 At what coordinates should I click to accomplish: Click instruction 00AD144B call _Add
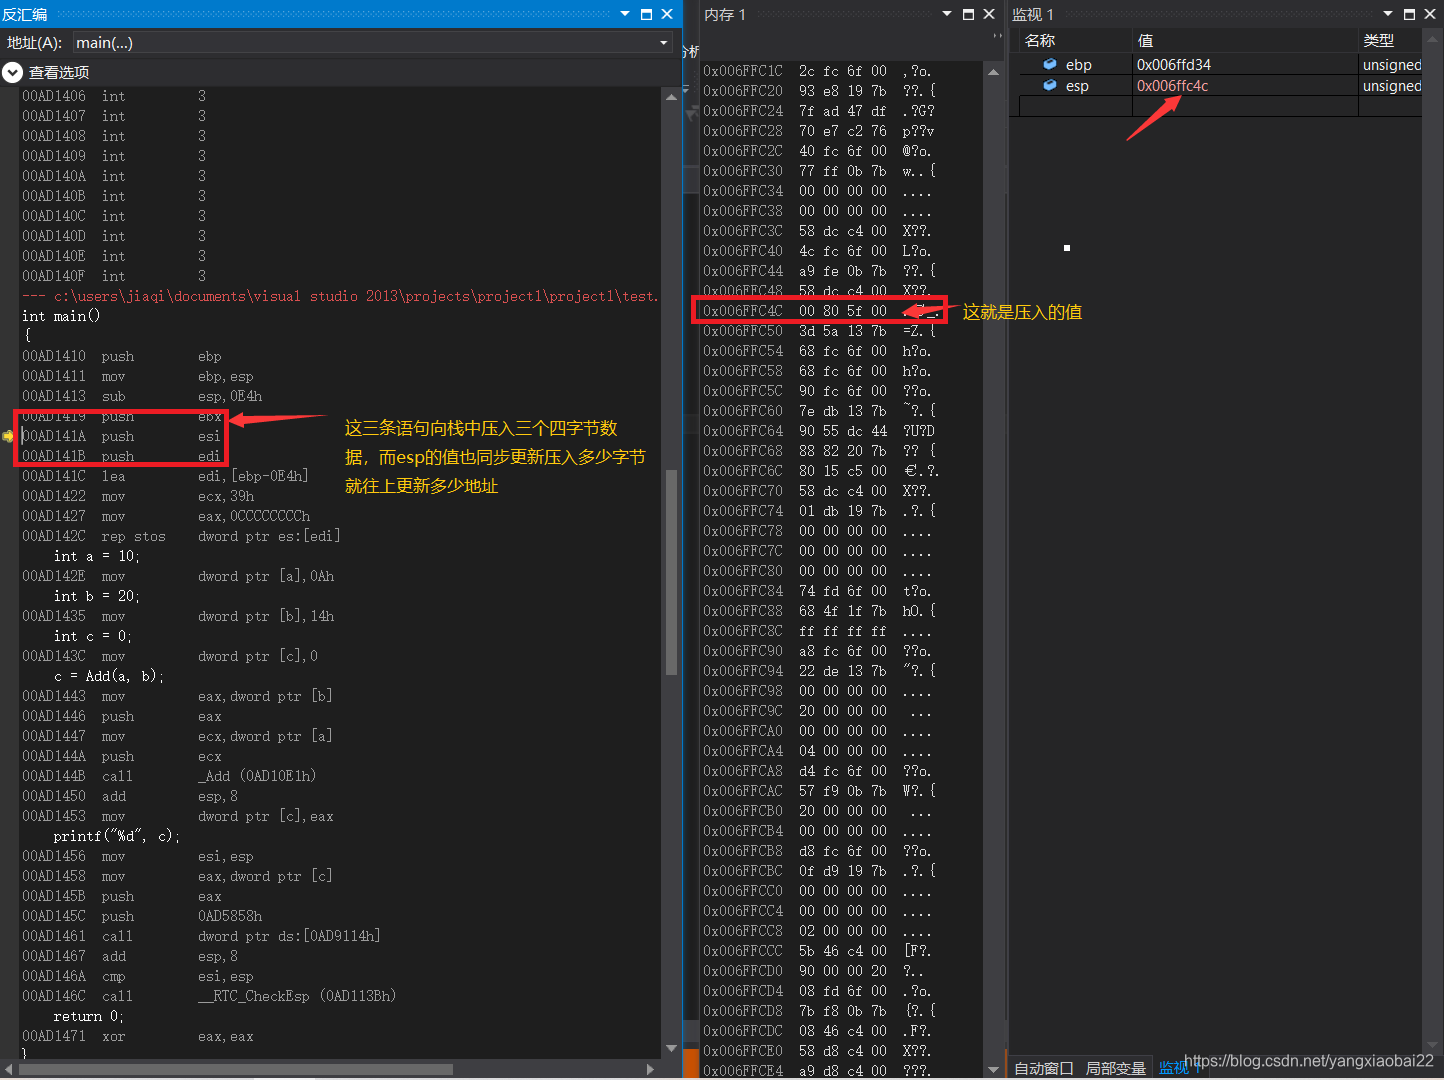point(169,776)
